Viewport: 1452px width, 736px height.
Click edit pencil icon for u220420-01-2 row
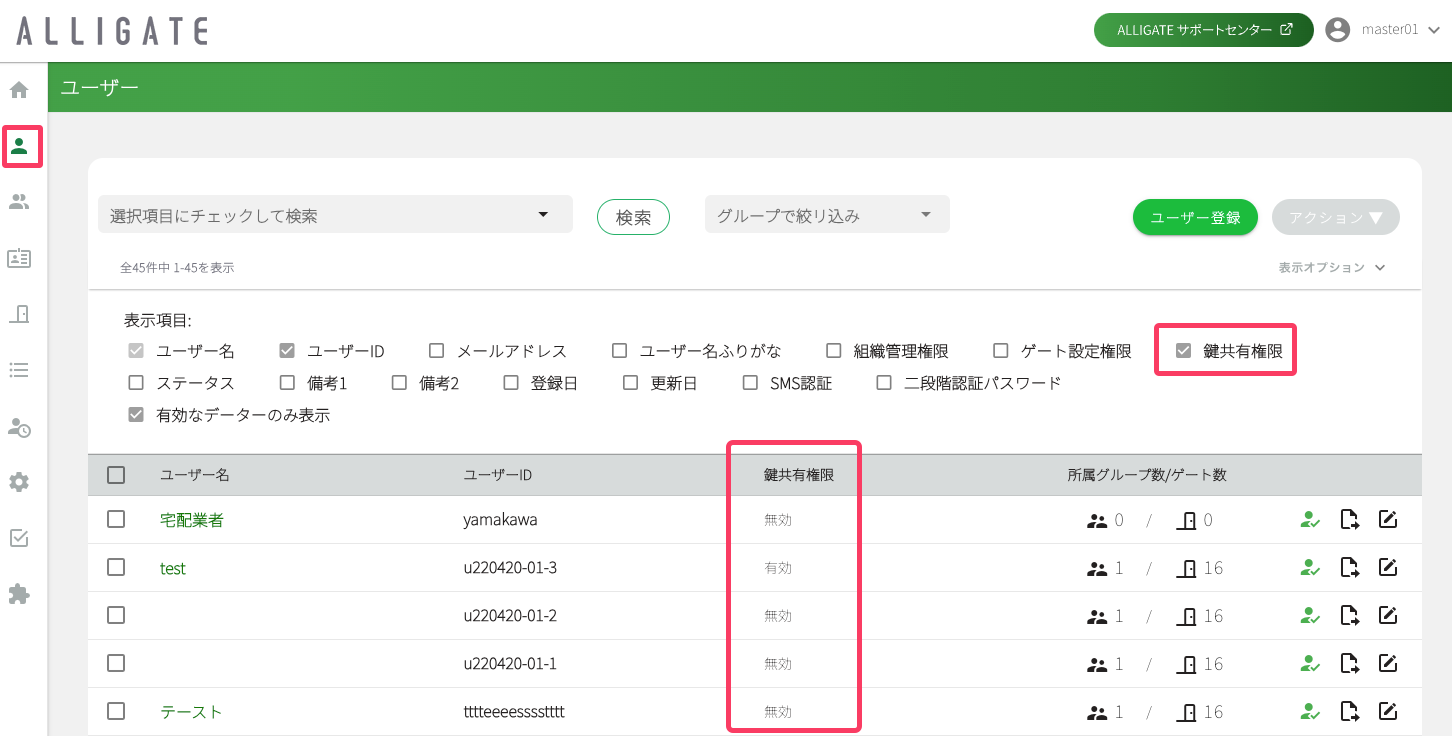[1387, 615]
